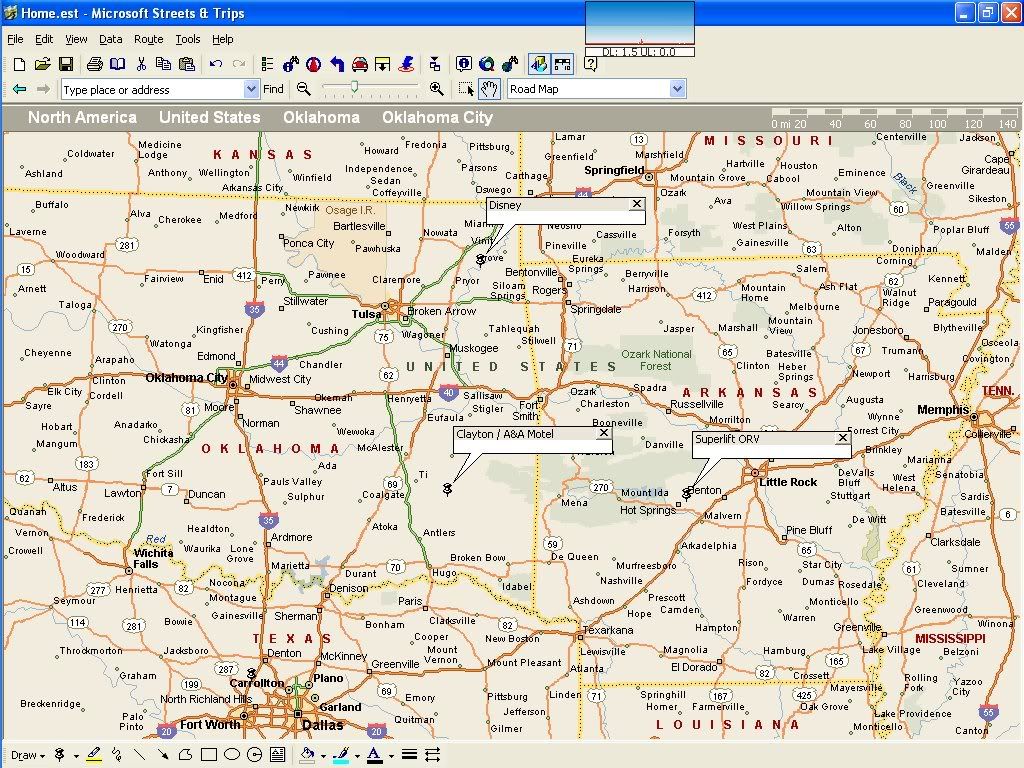
Task: Click the Paste clipboard icon
Action: pos(187,64)
